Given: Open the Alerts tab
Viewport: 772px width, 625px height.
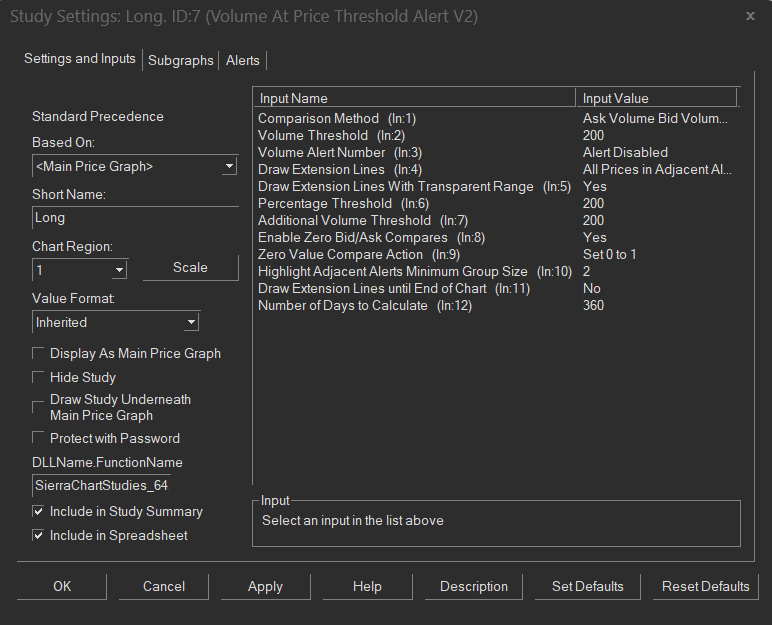Looking at the screenshot, I should click(x=243, y=60).
